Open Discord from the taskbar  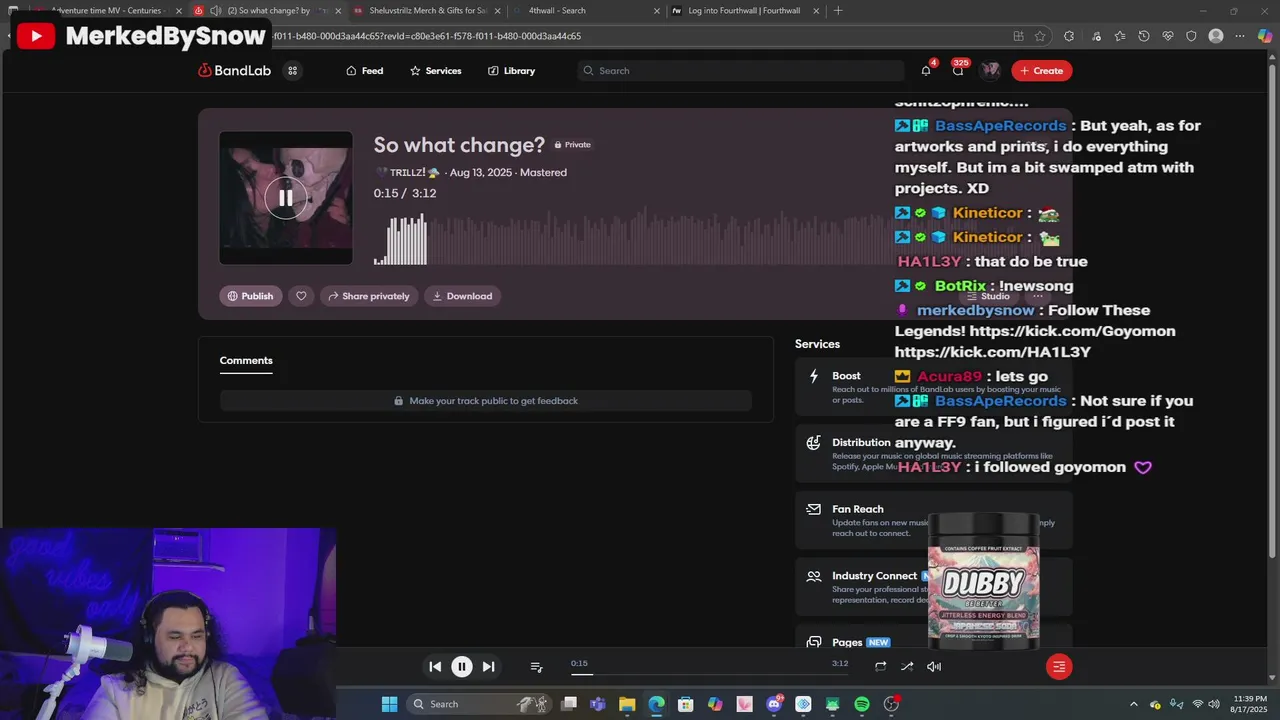pos(774,704)
